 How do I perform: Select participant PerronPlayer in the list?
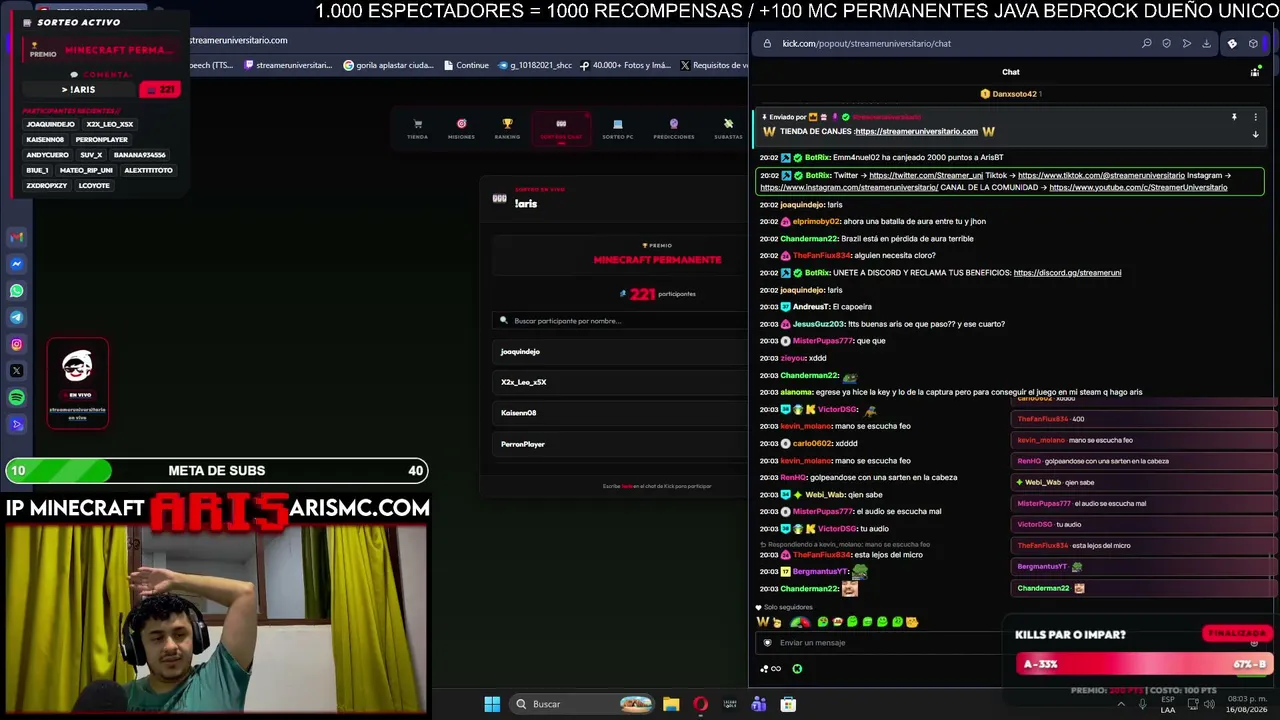coord(622,444)
